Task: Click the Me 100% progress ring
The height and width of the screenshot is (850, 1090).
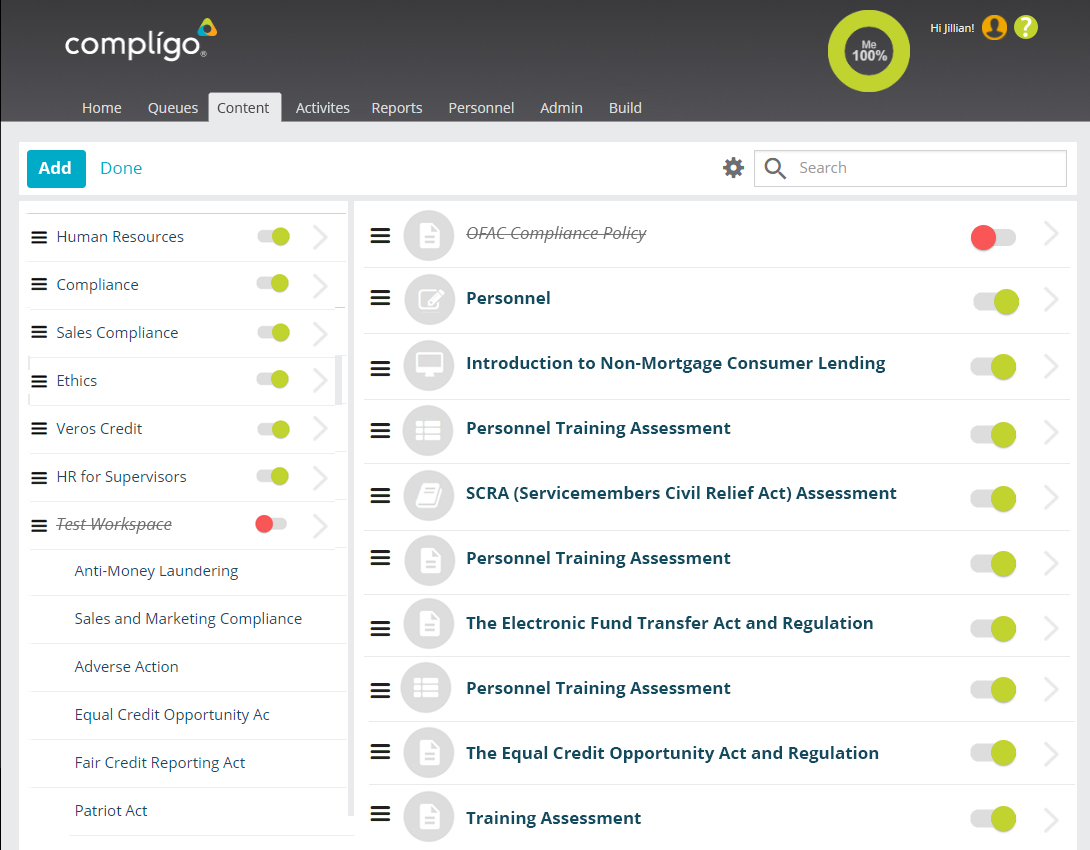Action: [x=869, y=51]
